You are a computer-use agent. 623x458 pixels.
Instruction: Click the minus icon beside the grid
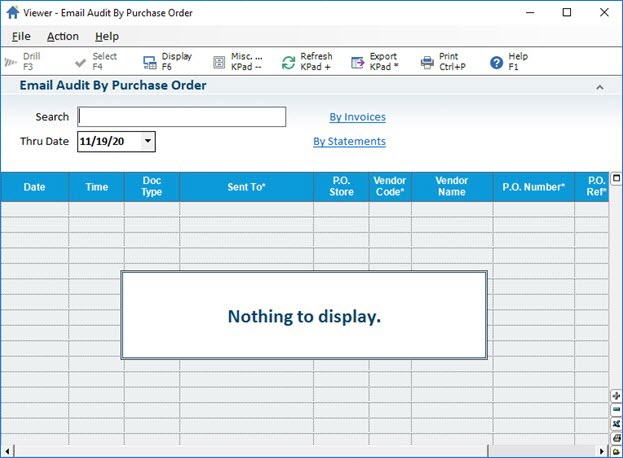[x=616, y=410]
